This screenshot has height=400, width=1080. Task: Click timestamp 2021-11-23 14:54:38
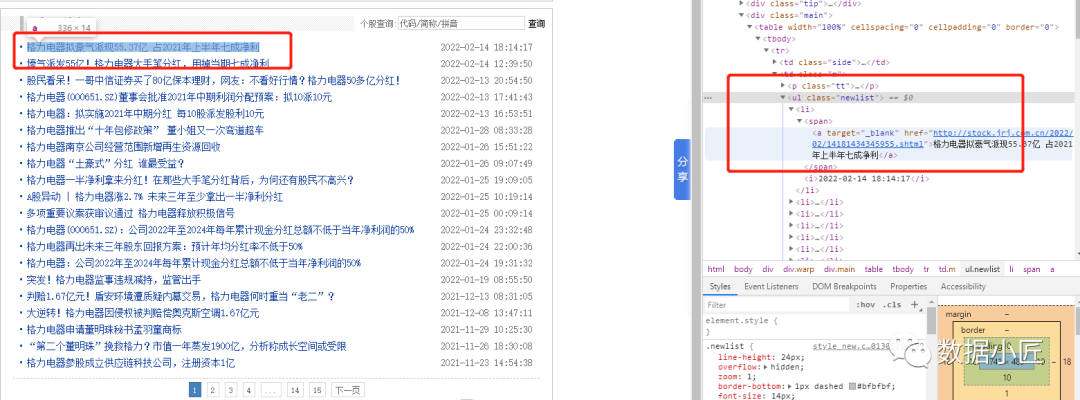coord(486,363)
